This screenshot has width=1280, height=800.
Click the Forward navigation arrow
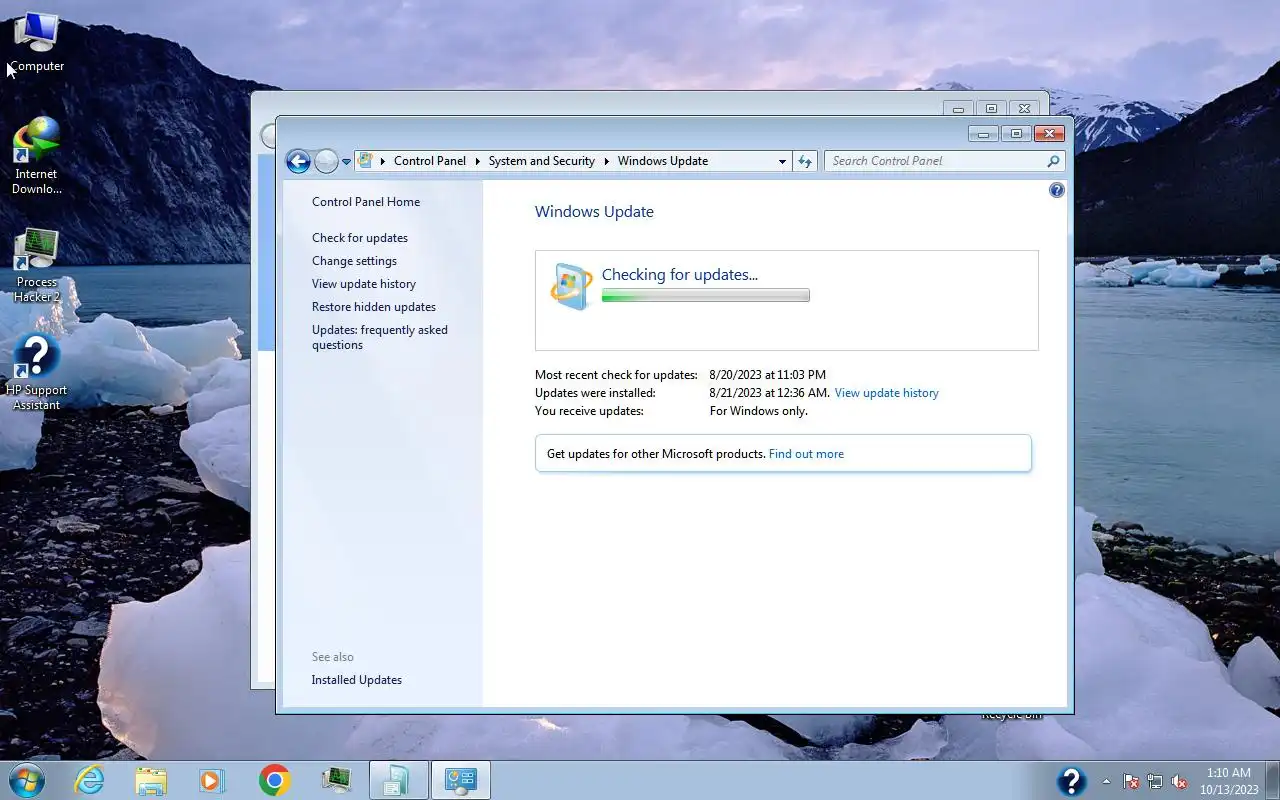[326, 161]
